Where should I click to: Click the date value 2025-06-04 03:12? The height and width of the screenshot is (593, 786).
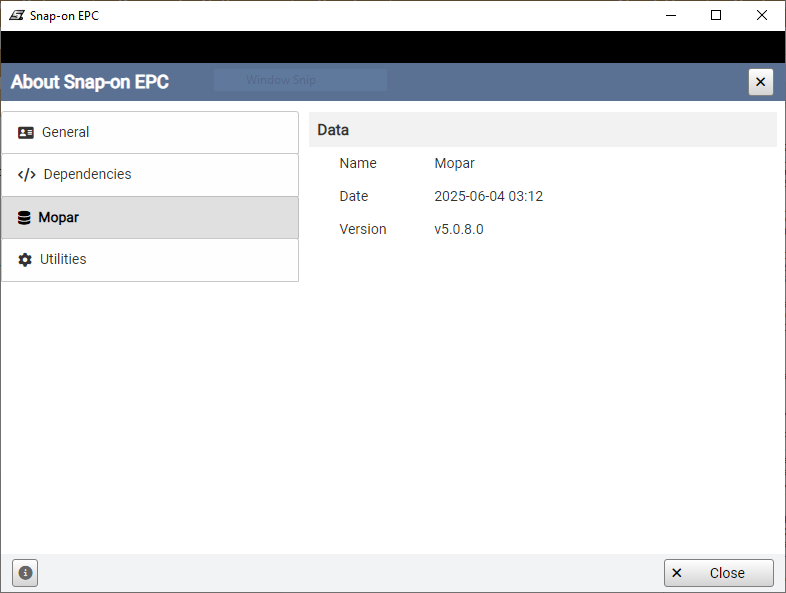[488, 196]
